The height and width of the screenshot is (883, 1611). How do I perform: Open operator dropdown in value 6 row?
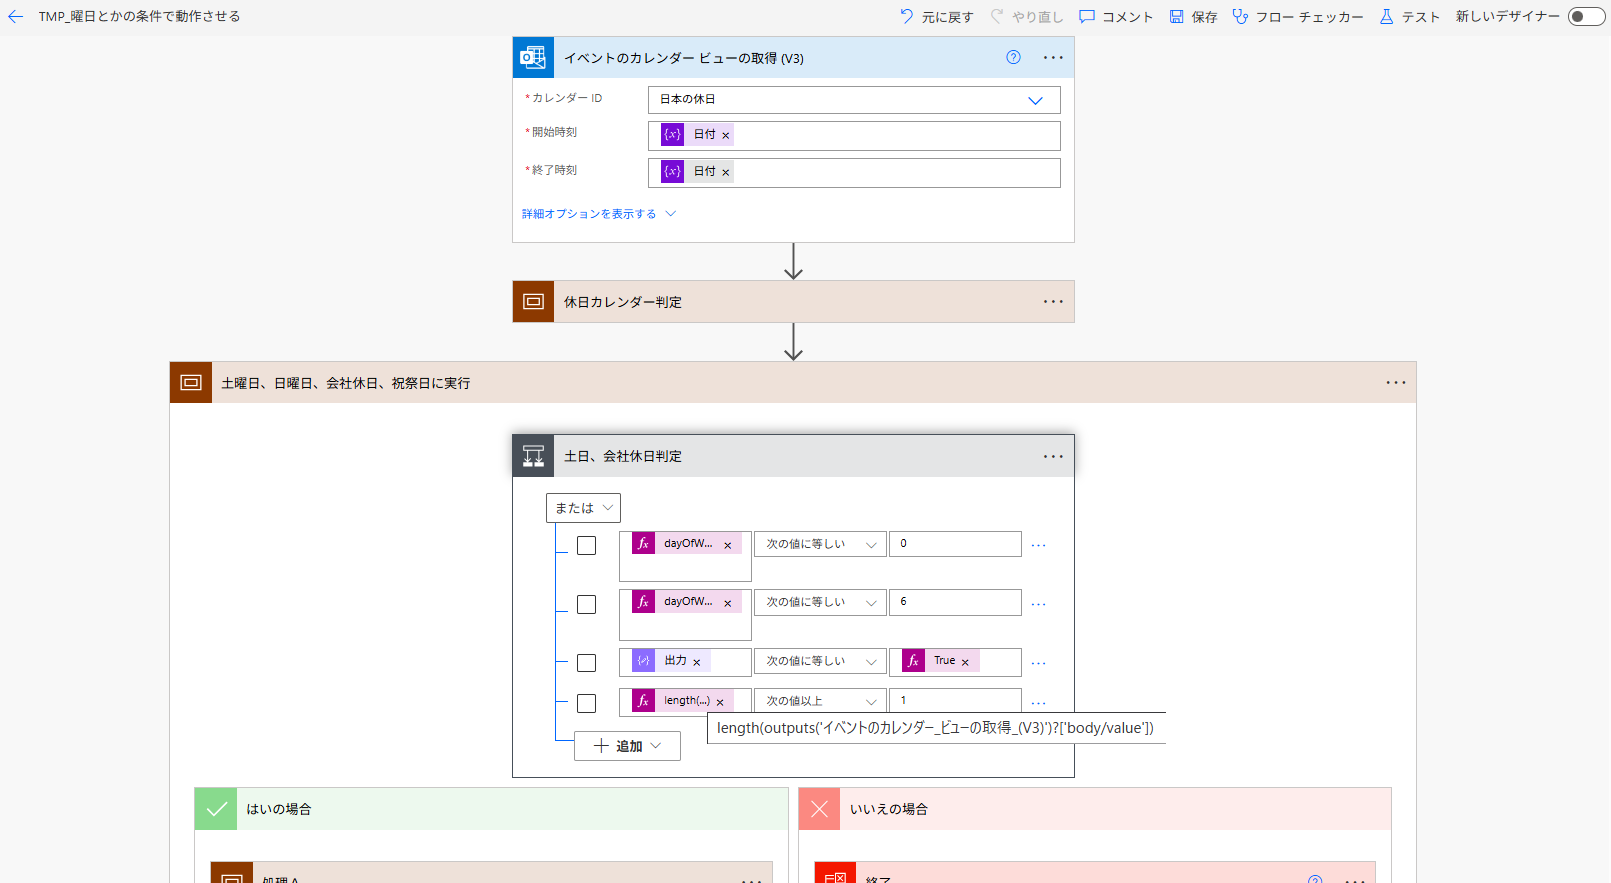pyautogui.click(x=820, y=602)
